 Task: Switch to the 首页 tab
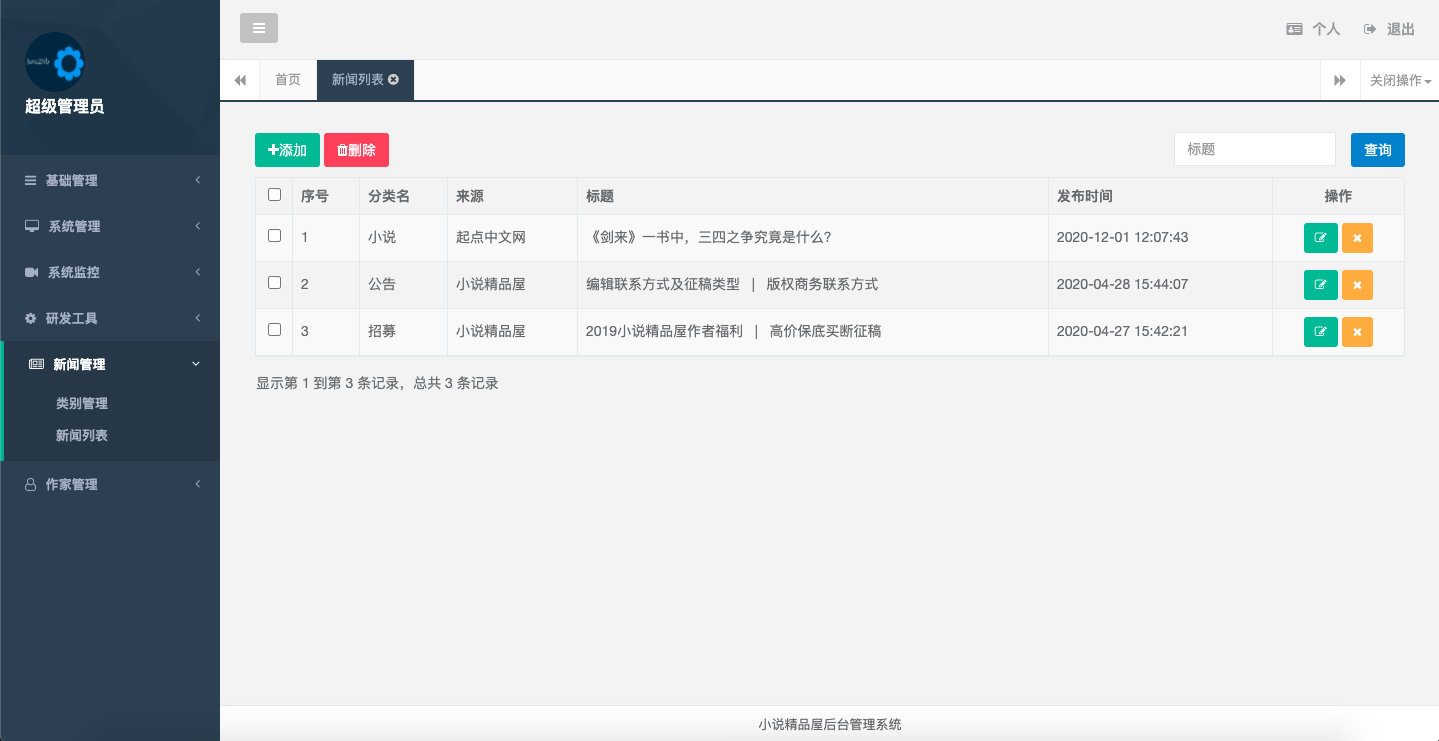pyautogui.click(x=288, y=80)
